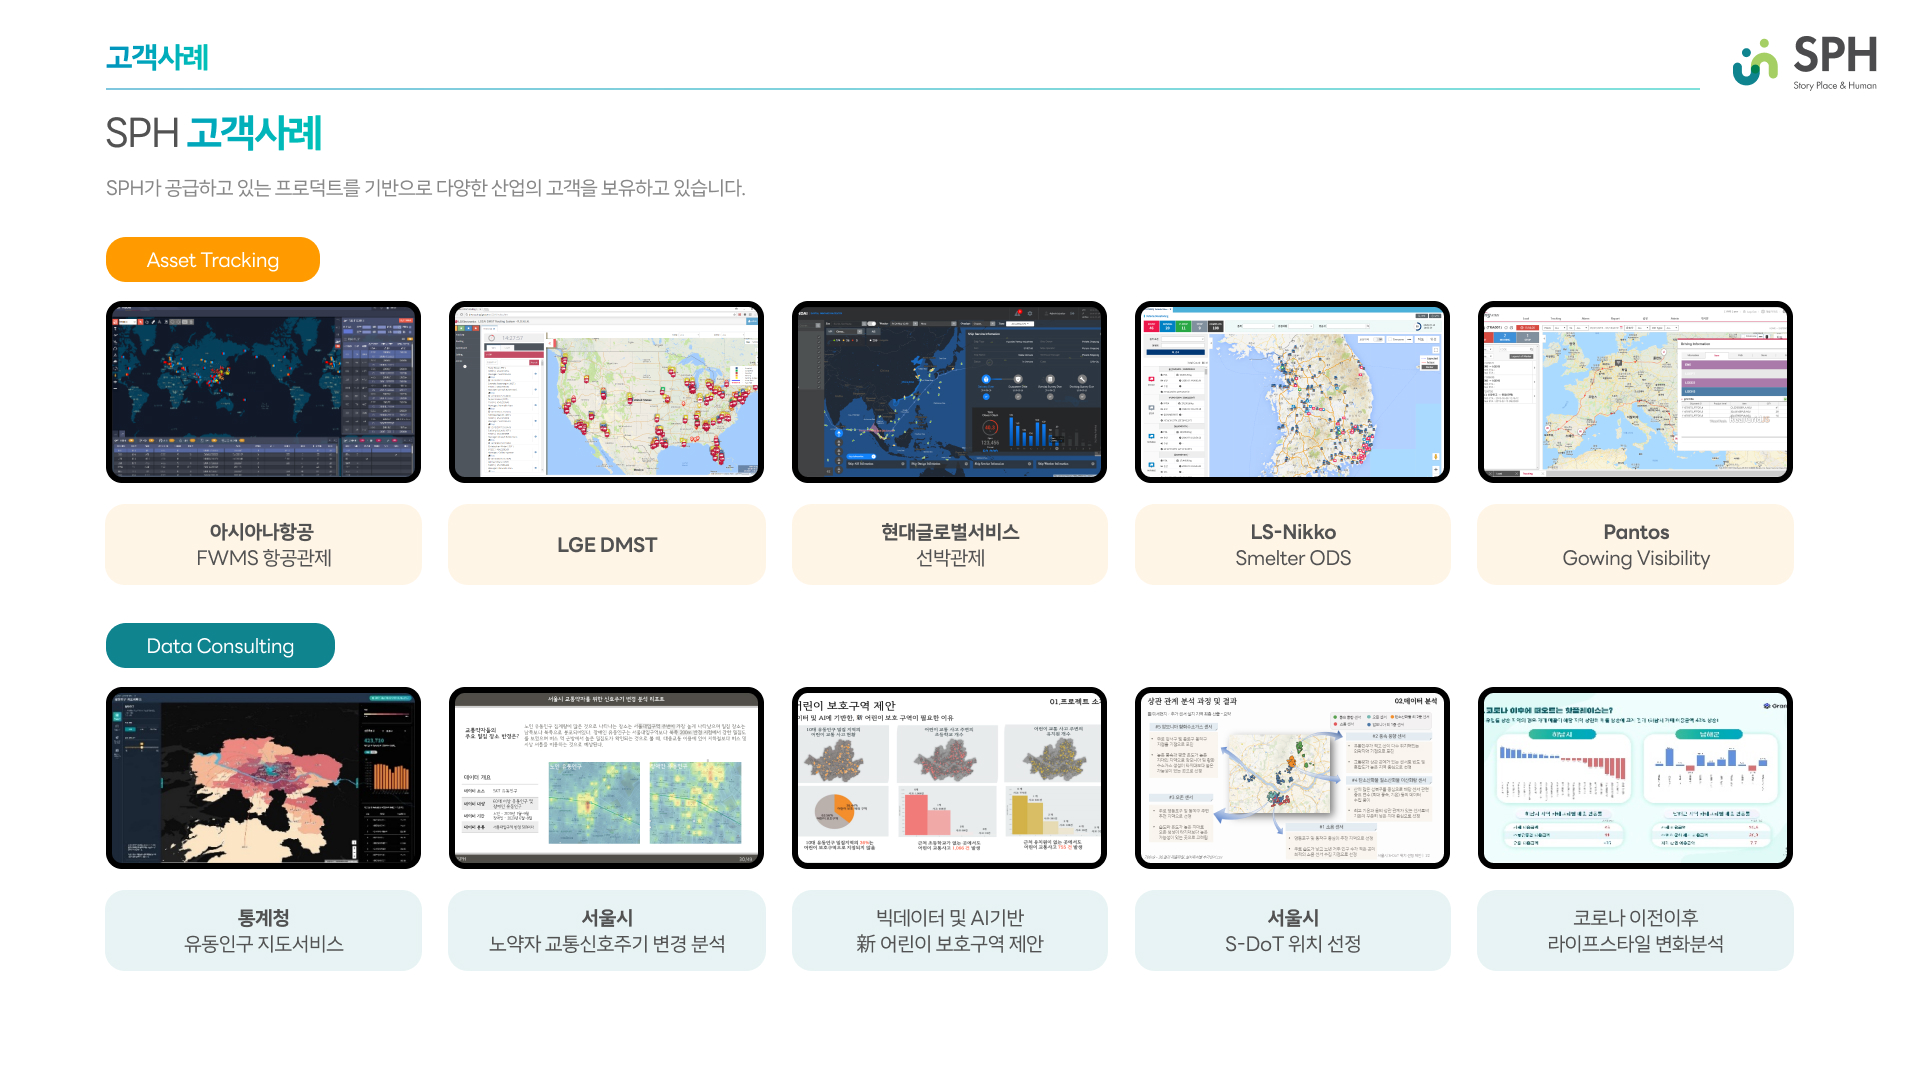Viewport: 1920px width, 1080px height.
Task: Open the Hyundai Global Service vessel control screenshot
Action: pos(949,392)
